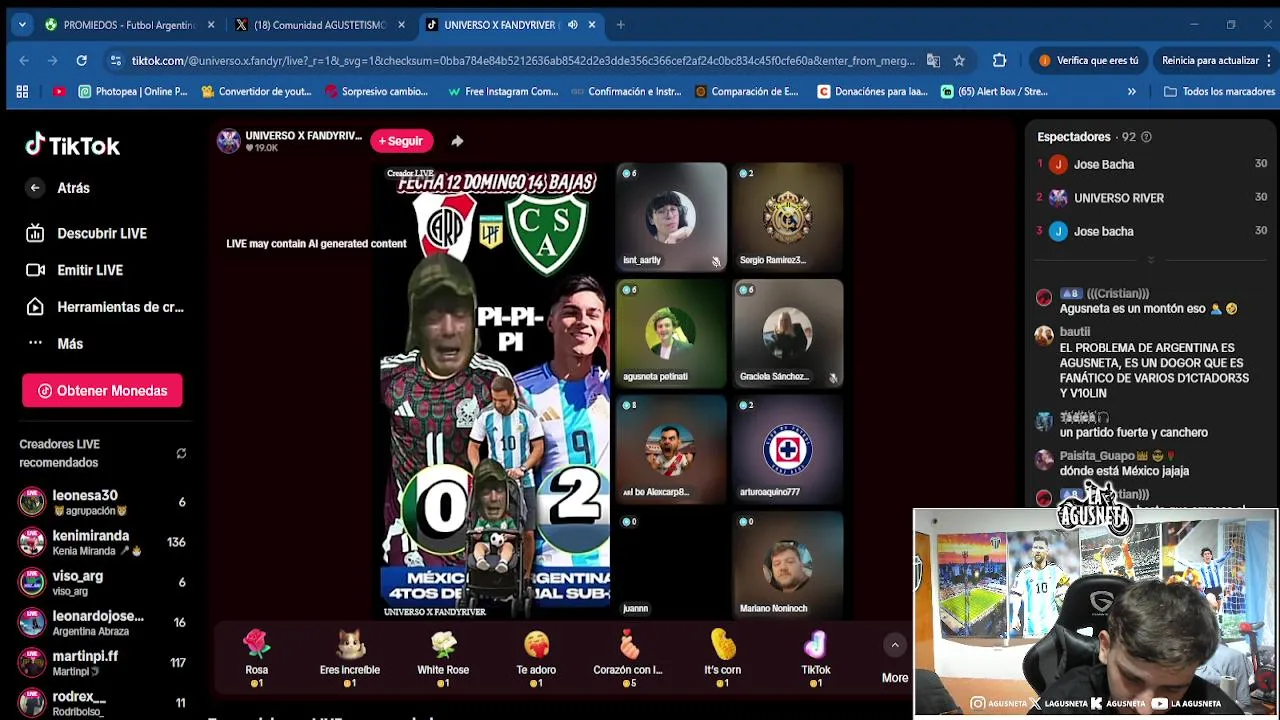This screenshot has width=1280, height=720.
Task: Refresh recommended LIVE creators list
Action: pyautogui.click(x=181, y=453)
